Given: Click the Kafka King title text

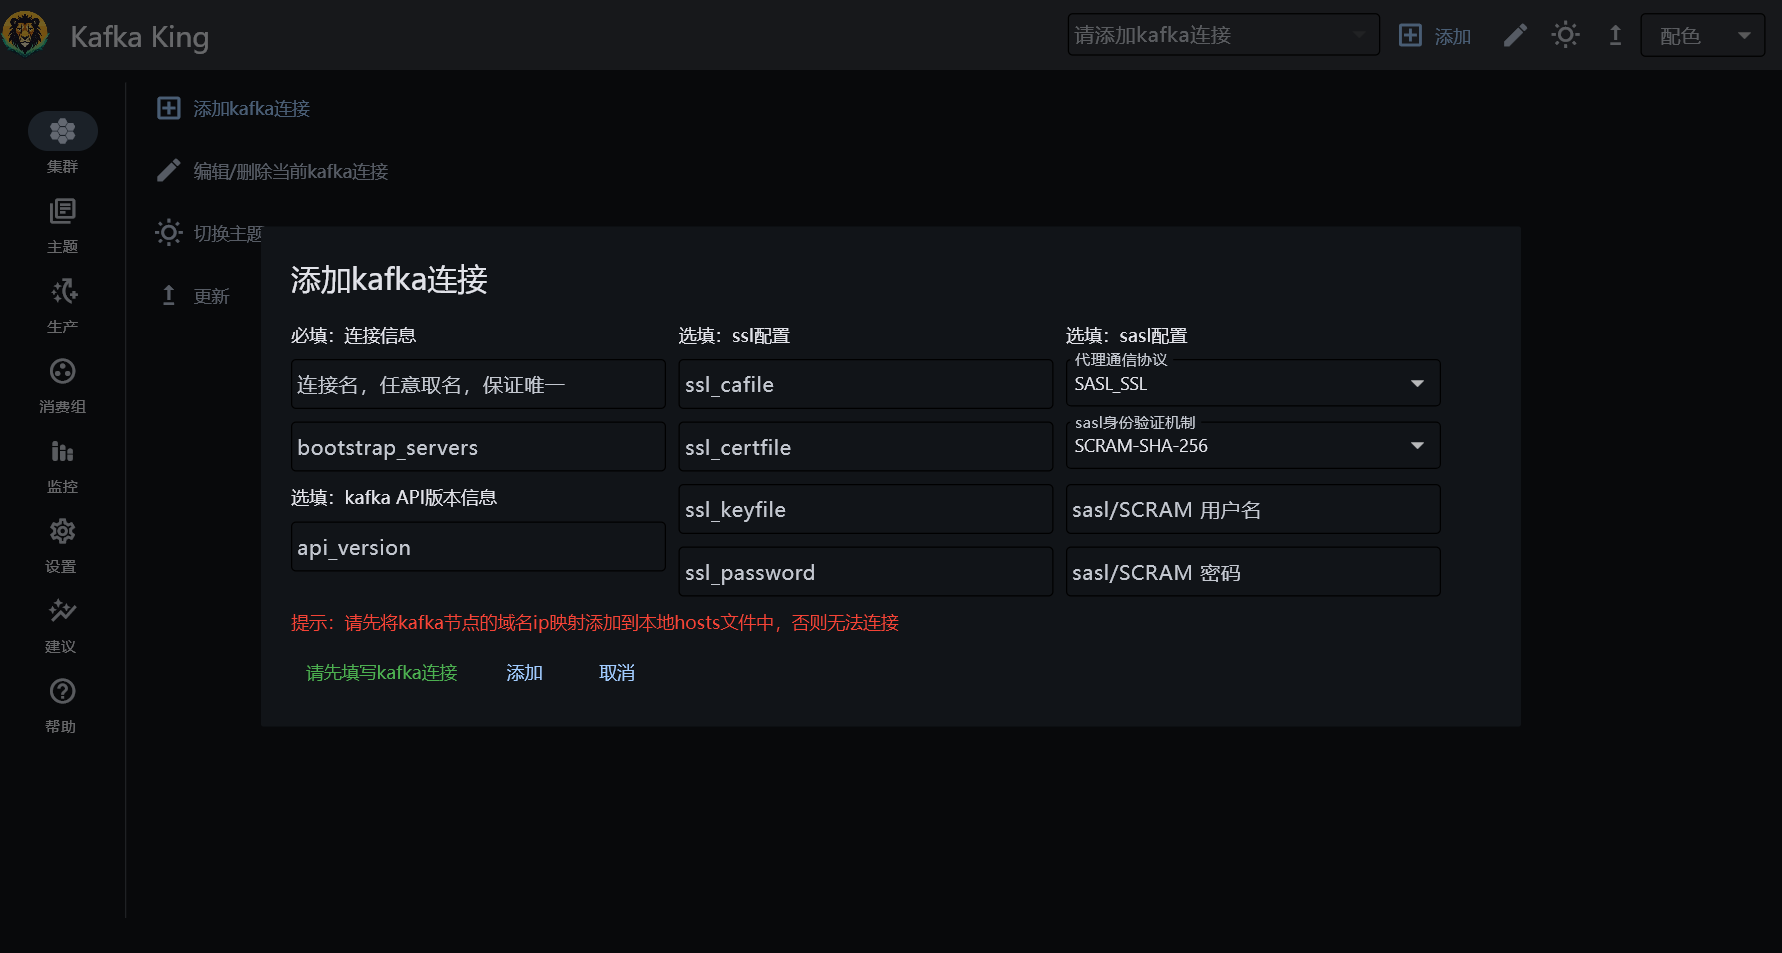Looking at the screenshot, I should 140,37.
